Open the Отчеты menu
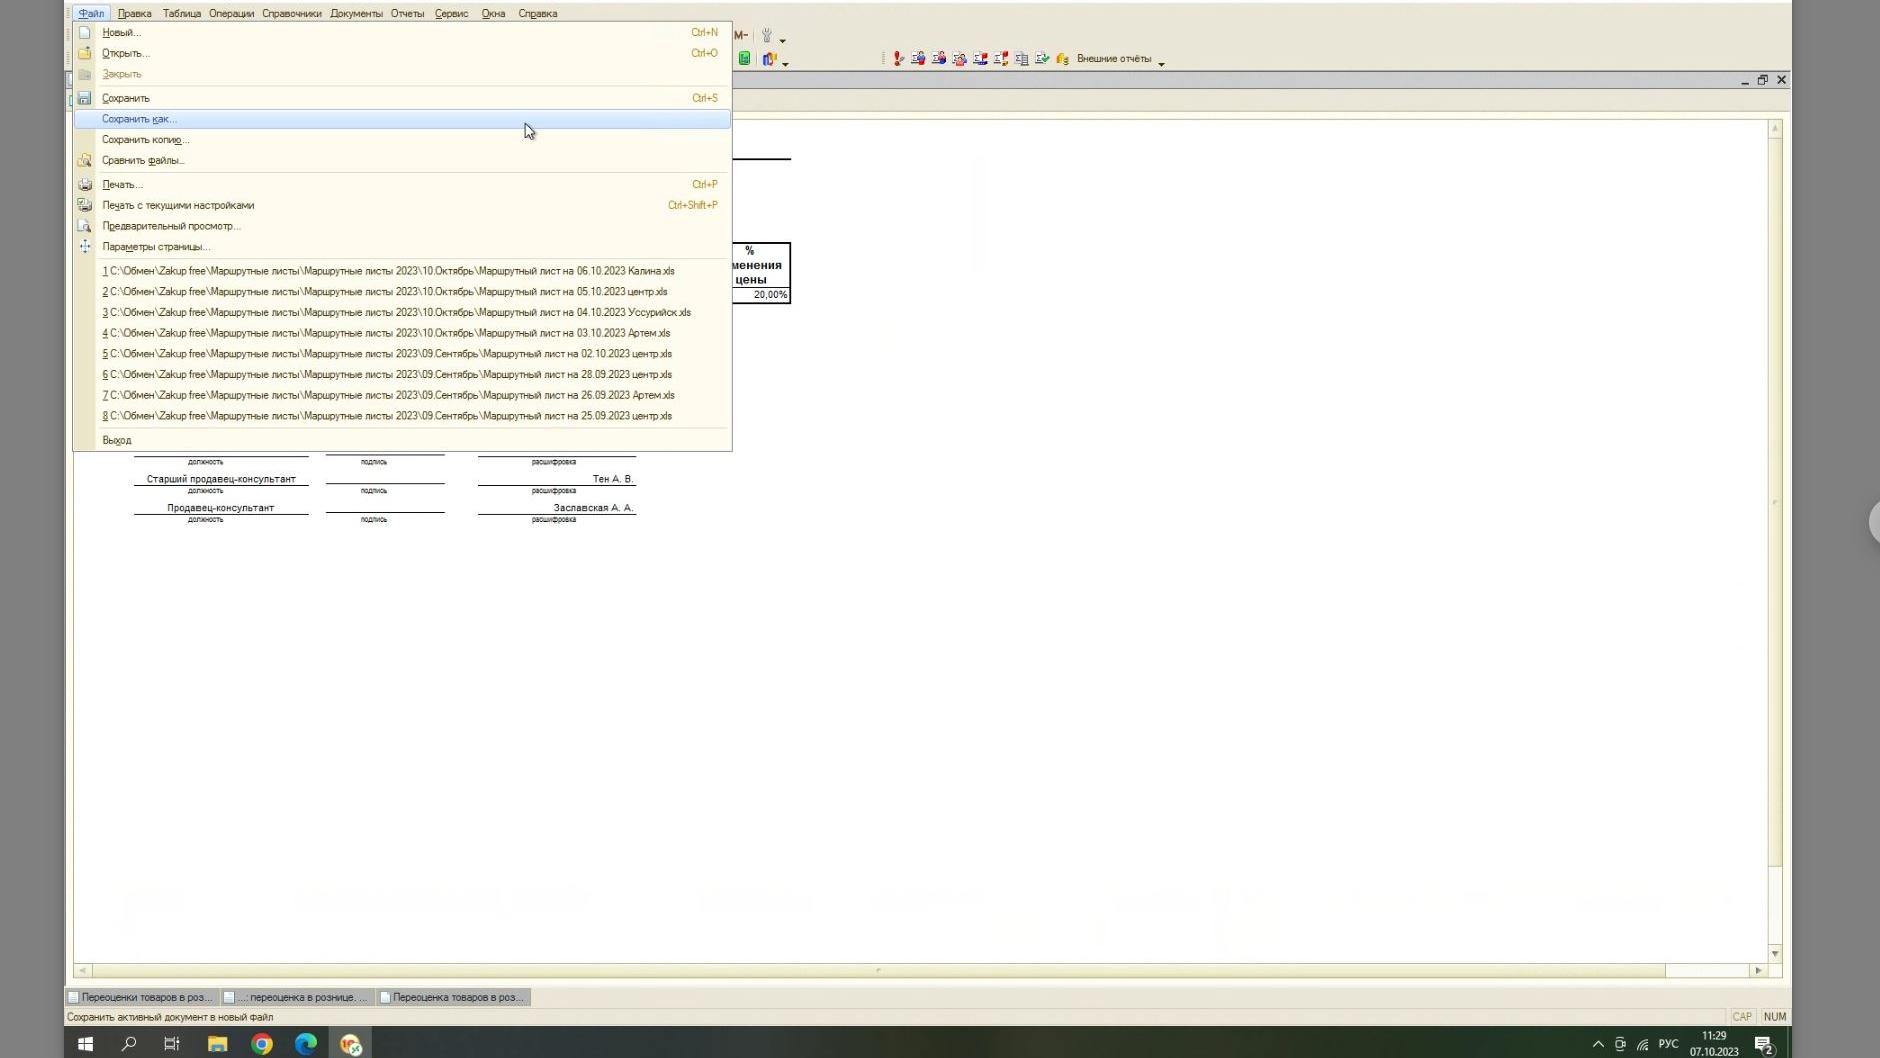 407,13
